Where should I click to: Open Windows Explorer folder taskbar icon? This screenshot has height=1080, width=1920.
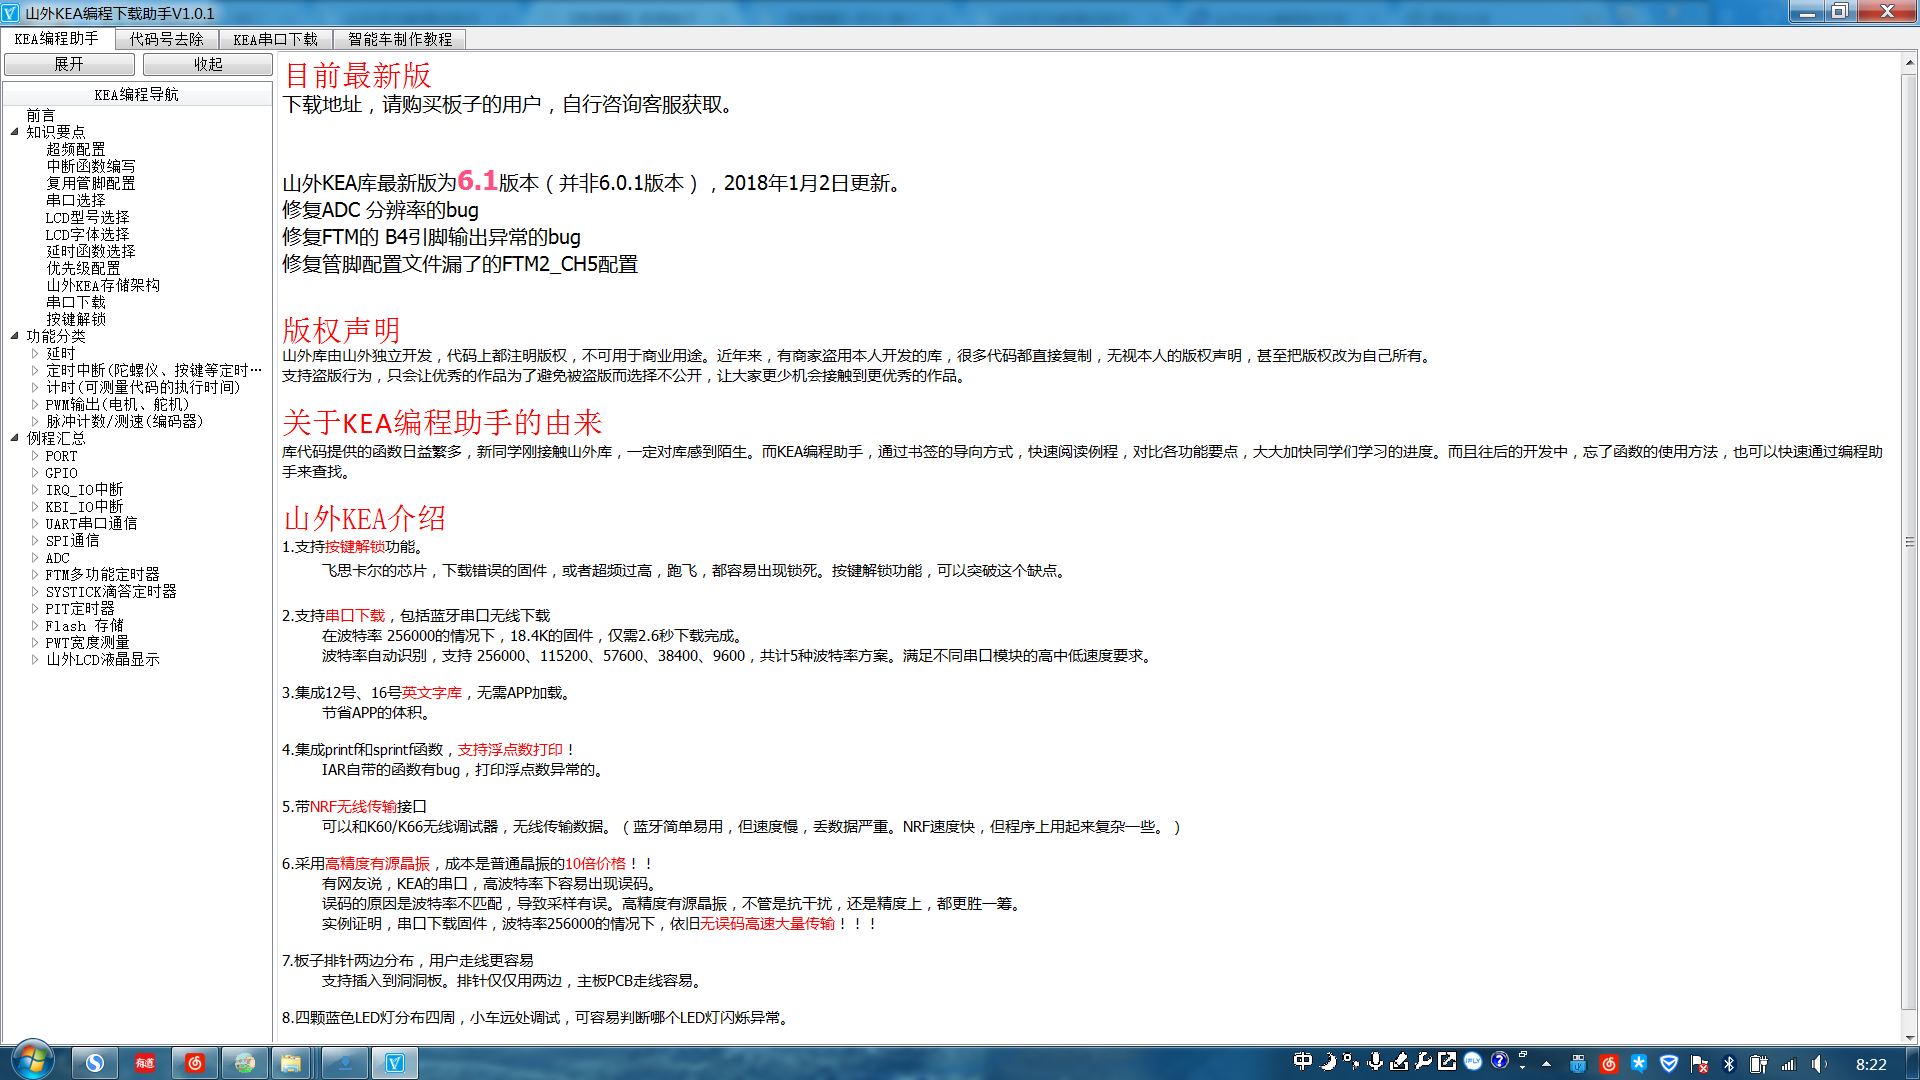coord(291,1063)
